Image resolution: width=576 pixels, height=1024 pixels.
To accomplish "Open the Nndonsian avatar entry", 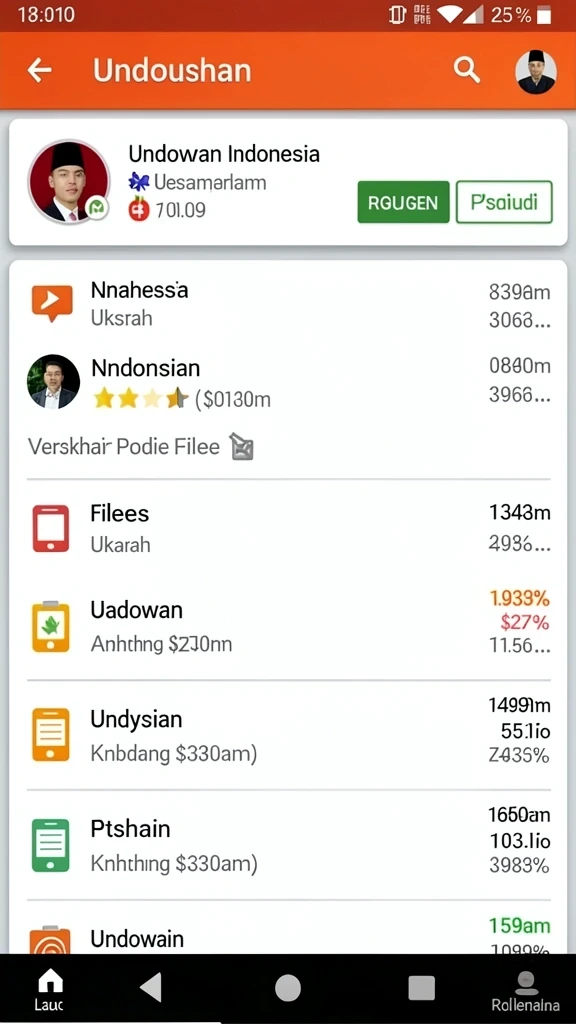I will (x=54, y=381).
